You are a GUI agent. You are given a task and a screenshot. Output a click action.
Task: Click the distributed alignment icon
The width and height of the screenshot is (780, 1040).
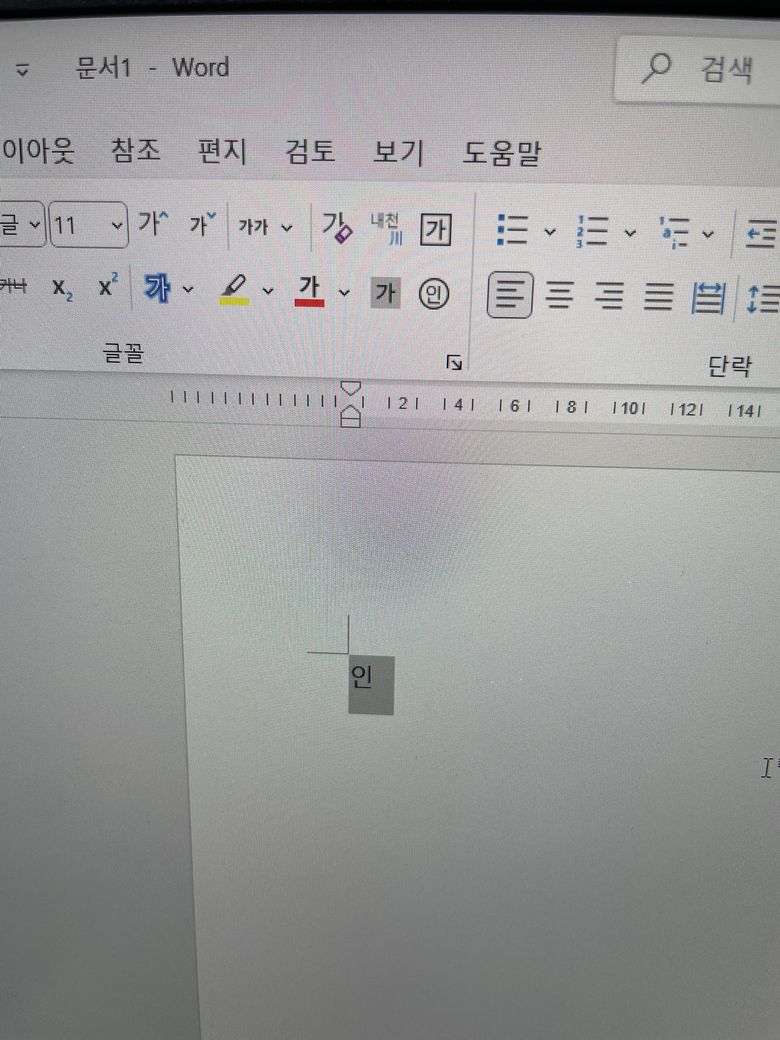708,296
